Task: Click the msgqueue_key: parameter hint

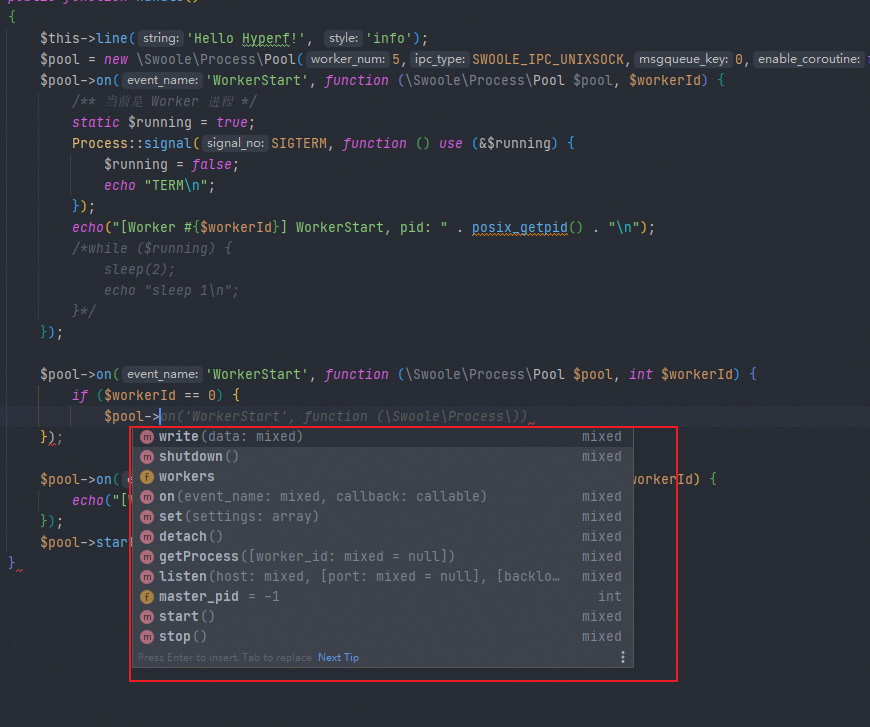Action: point(684,59)
